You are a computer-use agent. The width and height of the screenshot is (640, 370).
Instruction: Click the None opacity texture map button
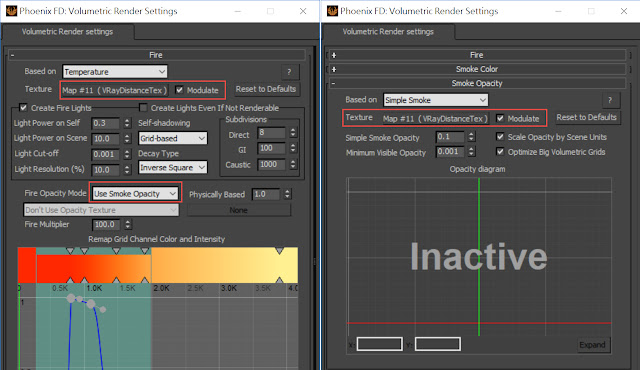(239, 210)
